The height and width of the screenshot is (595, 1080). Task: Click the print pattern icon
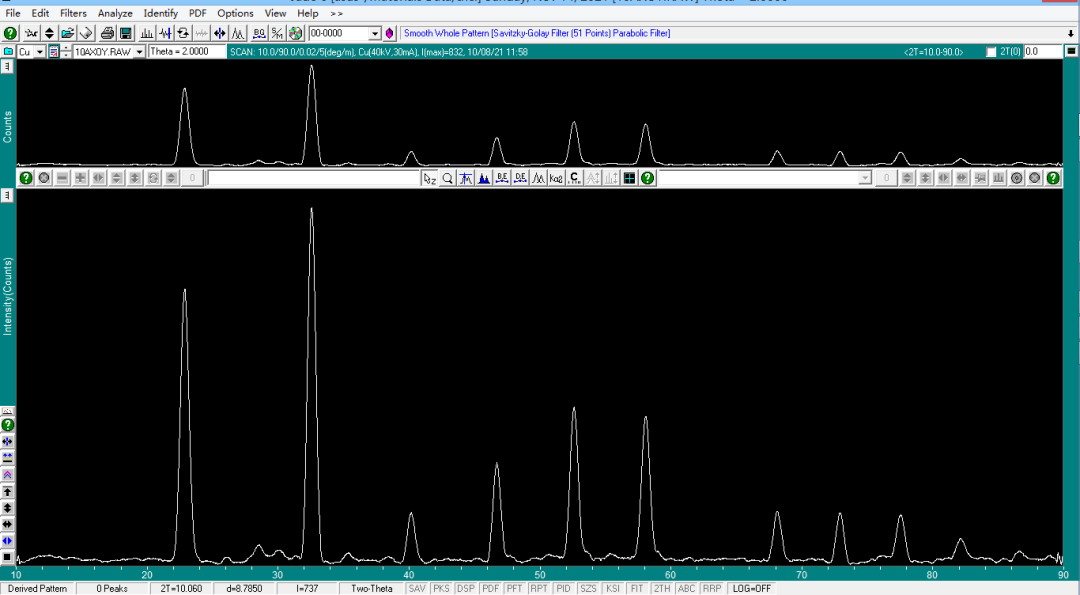pyautogui.click(x=107, y=33)
